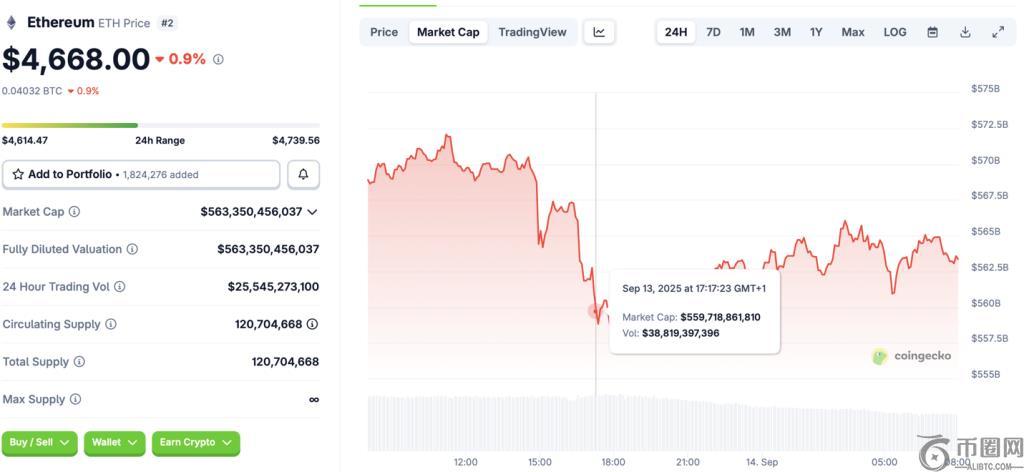Click the price alert bell icon
Image resolution: width=1024 pixels, height=472 pixels.
click(303, 174)
